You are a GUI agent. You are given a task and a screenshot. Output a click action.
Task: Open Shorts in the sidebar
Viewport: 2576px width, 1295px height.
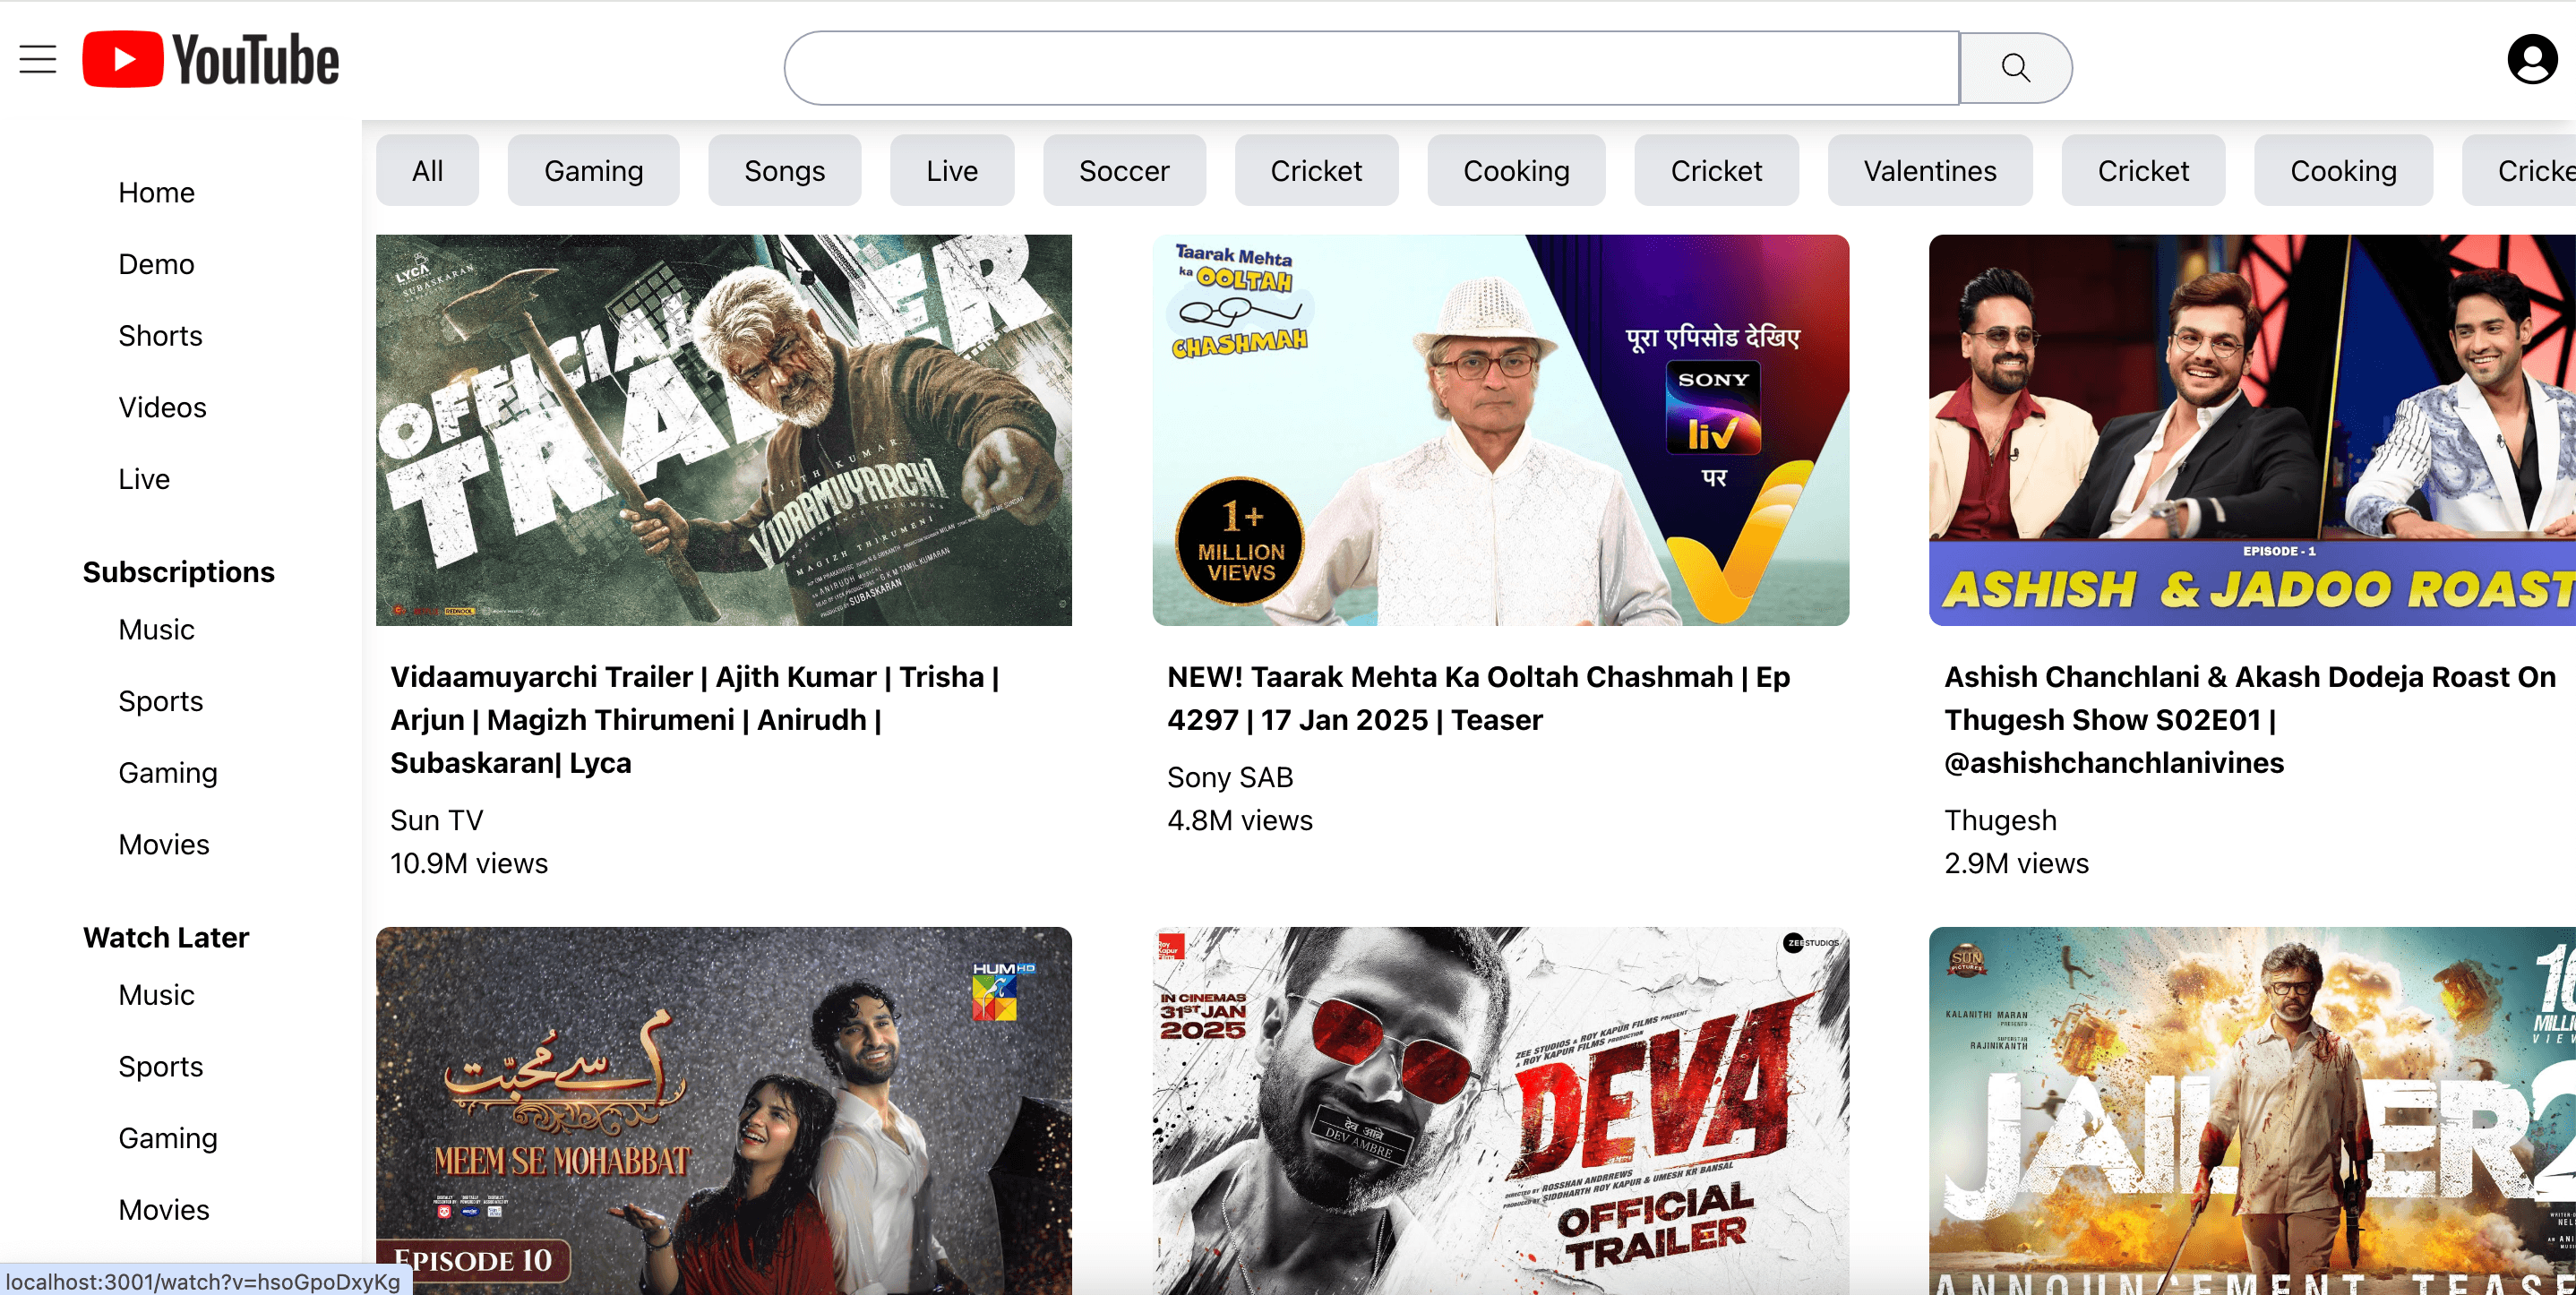[x=160, y=336]
